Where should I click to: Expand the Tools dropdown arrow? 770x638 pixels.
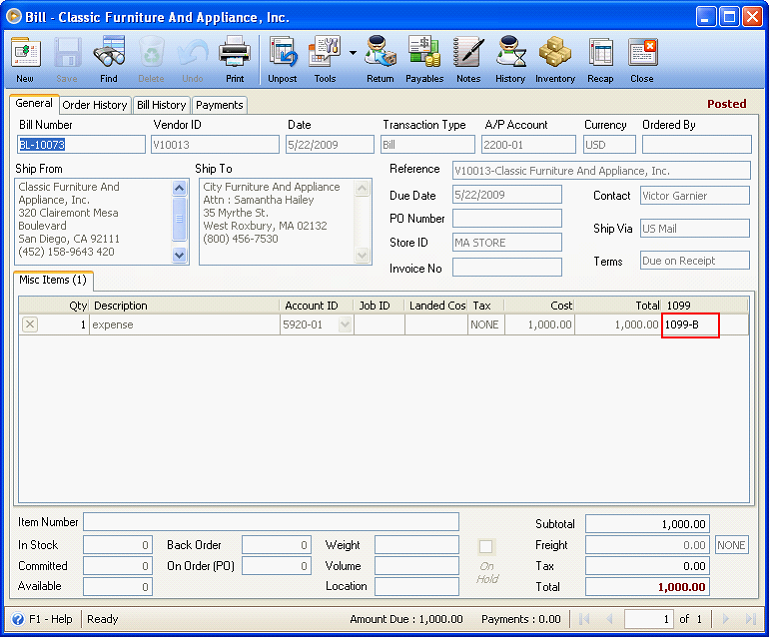pos(353,53)
